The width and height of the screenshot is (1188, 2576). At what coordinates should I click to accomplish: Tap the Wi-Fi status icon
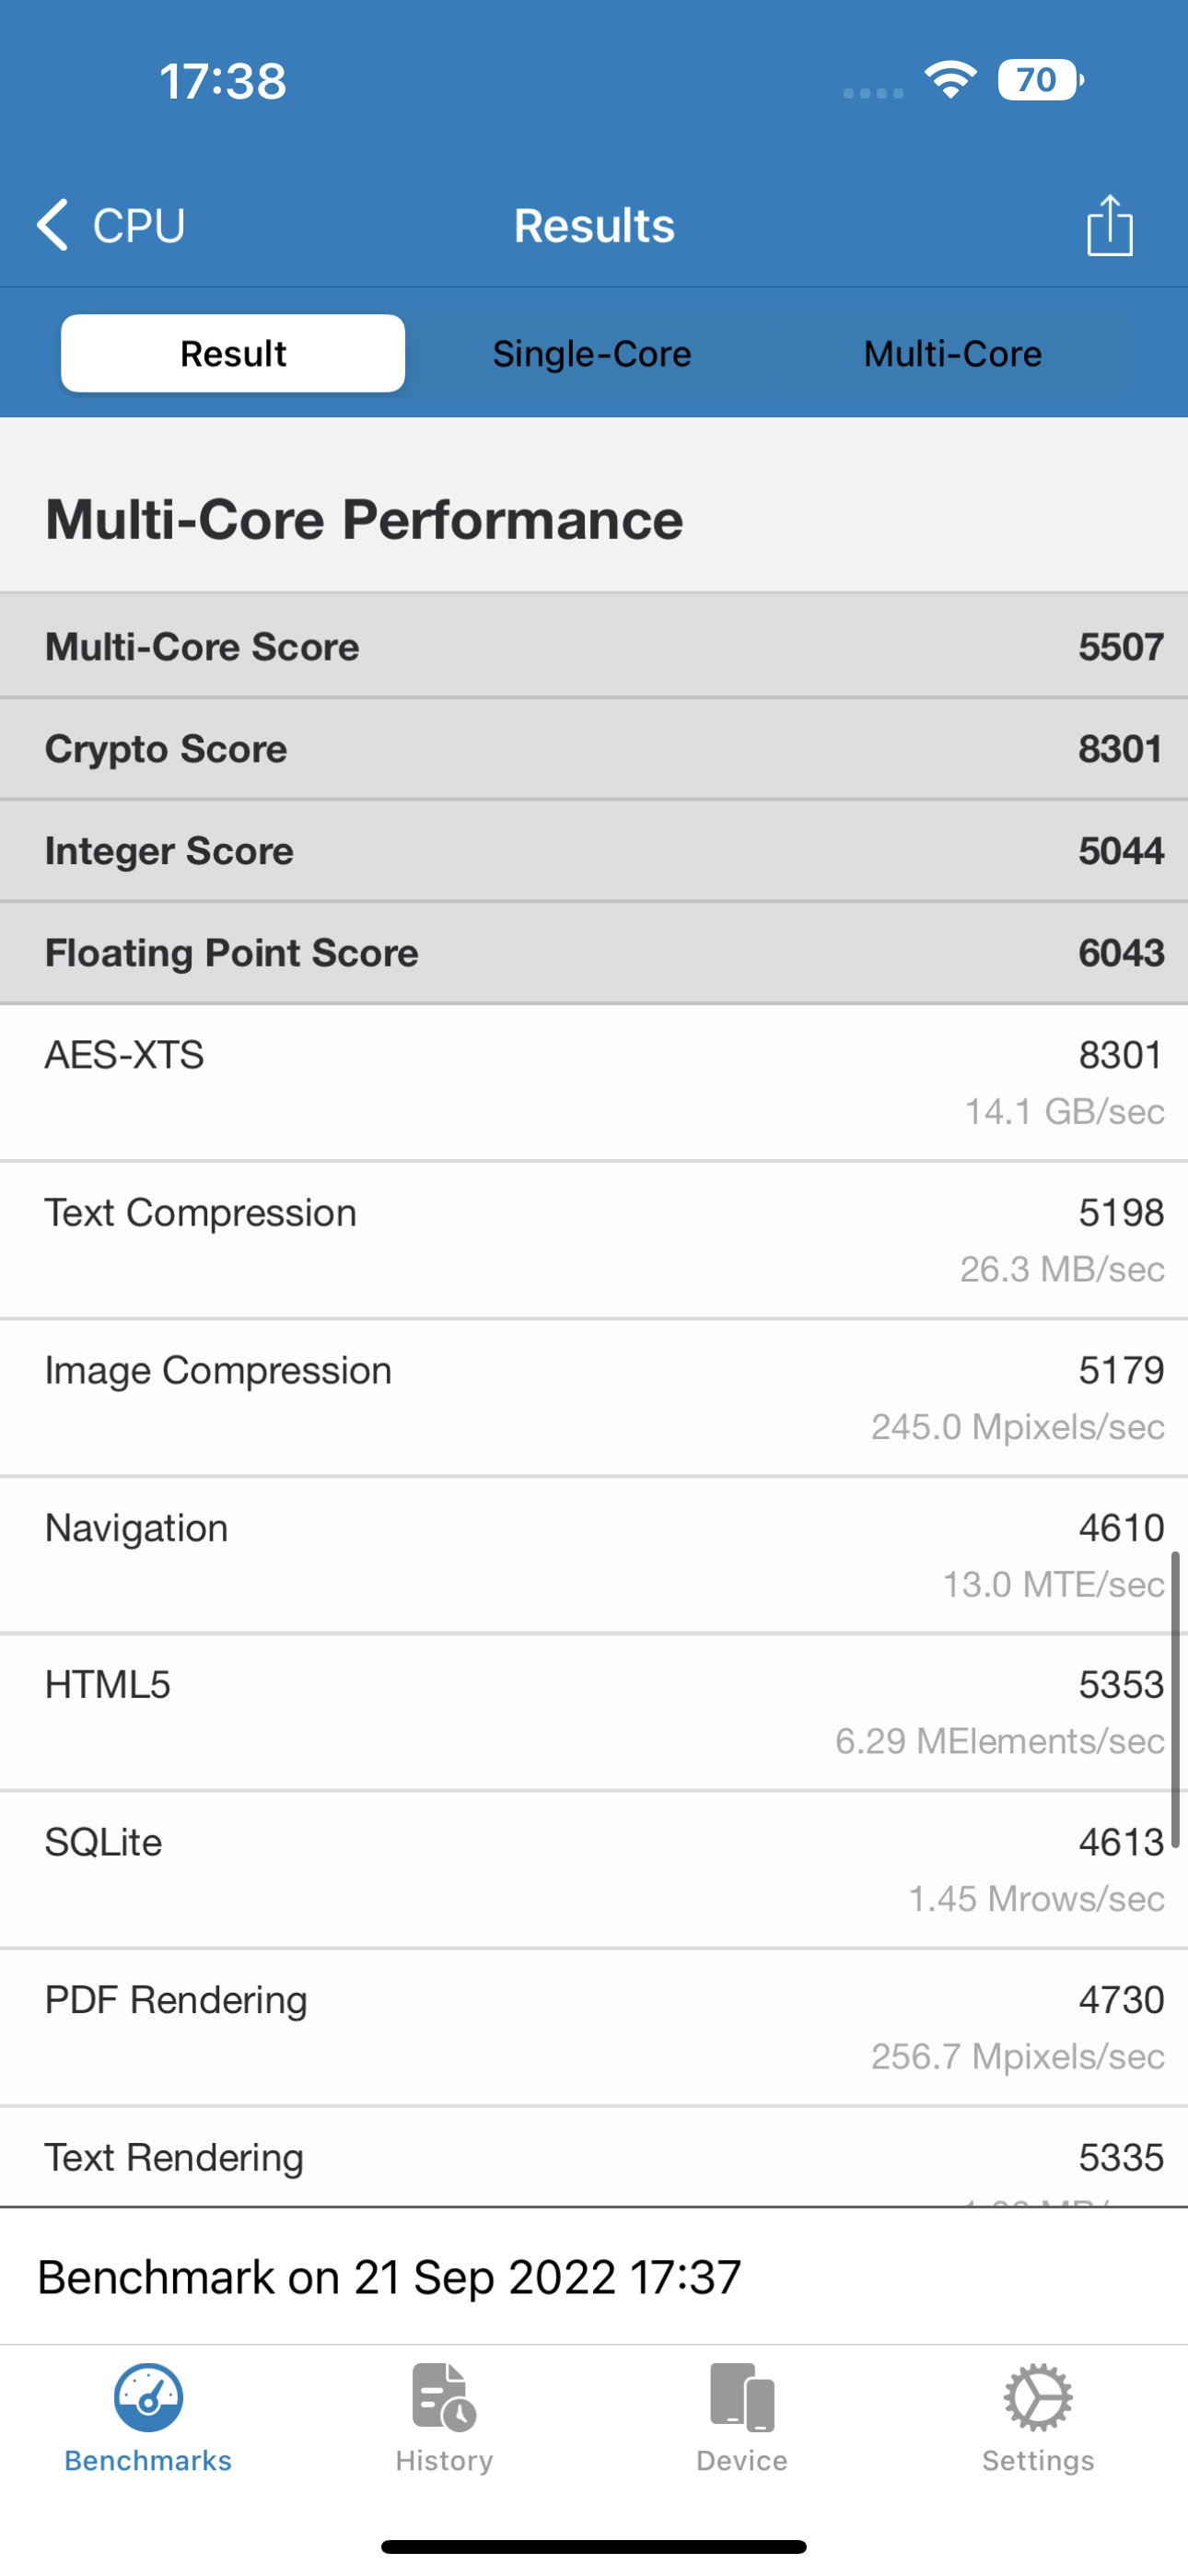pos(950,80)
